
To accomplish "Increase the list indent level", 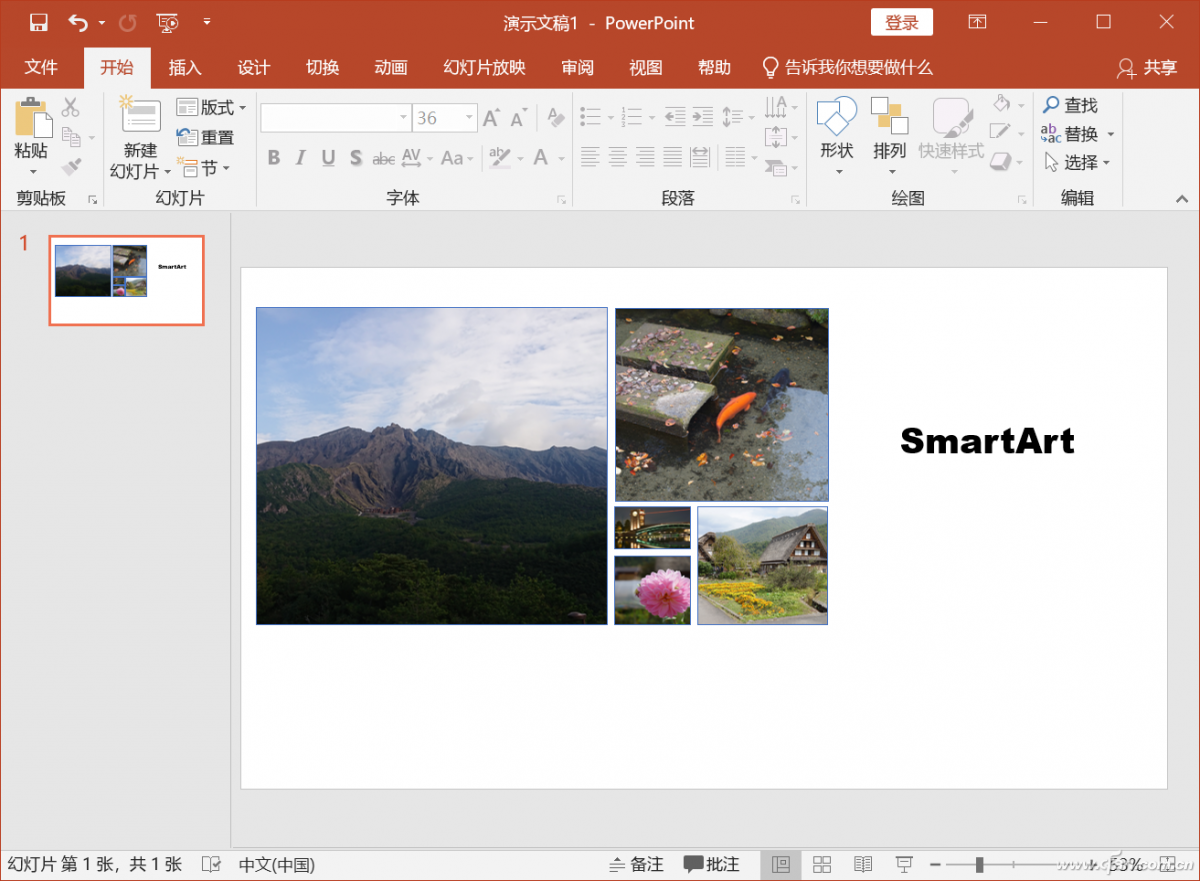I will point(703,117).
